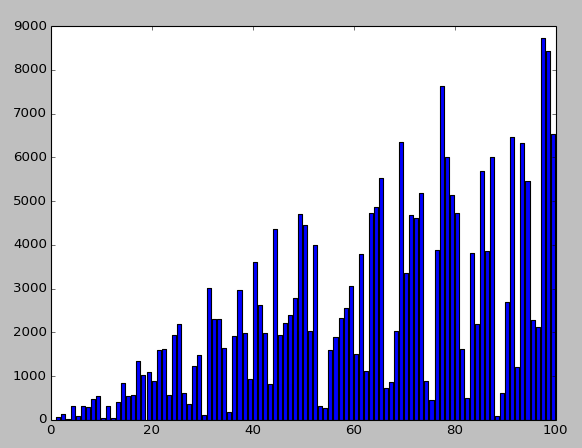The image size is (582, 448).
Task: Select the tallest bar in the histogram
Action: 543,229
